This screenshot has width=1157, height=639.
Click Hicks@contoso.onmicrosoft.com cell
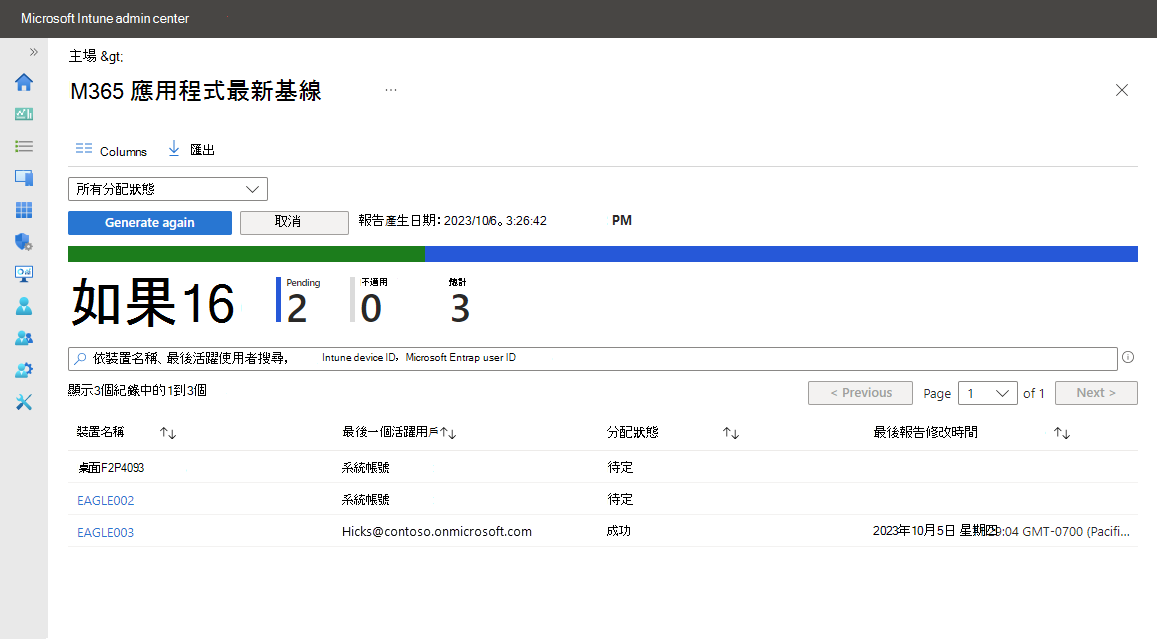click(x=437, y=531)
